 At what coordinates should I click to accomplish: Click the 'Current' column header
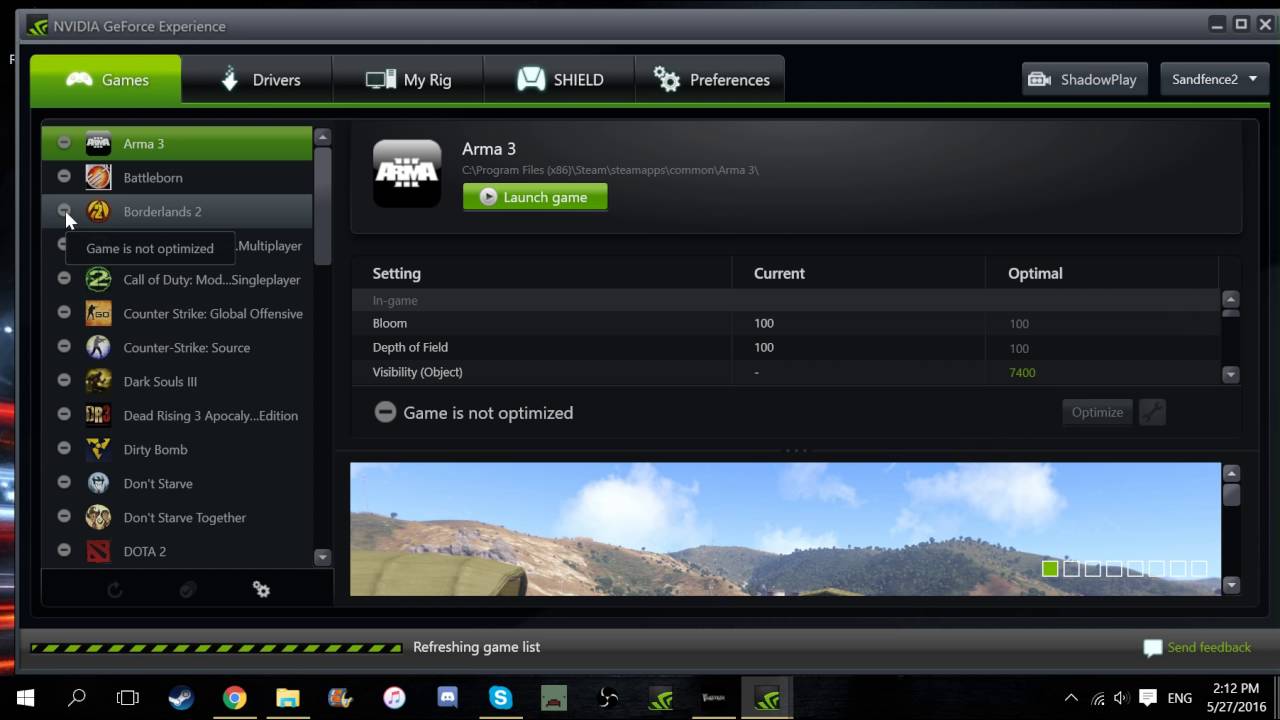[779, 273]
